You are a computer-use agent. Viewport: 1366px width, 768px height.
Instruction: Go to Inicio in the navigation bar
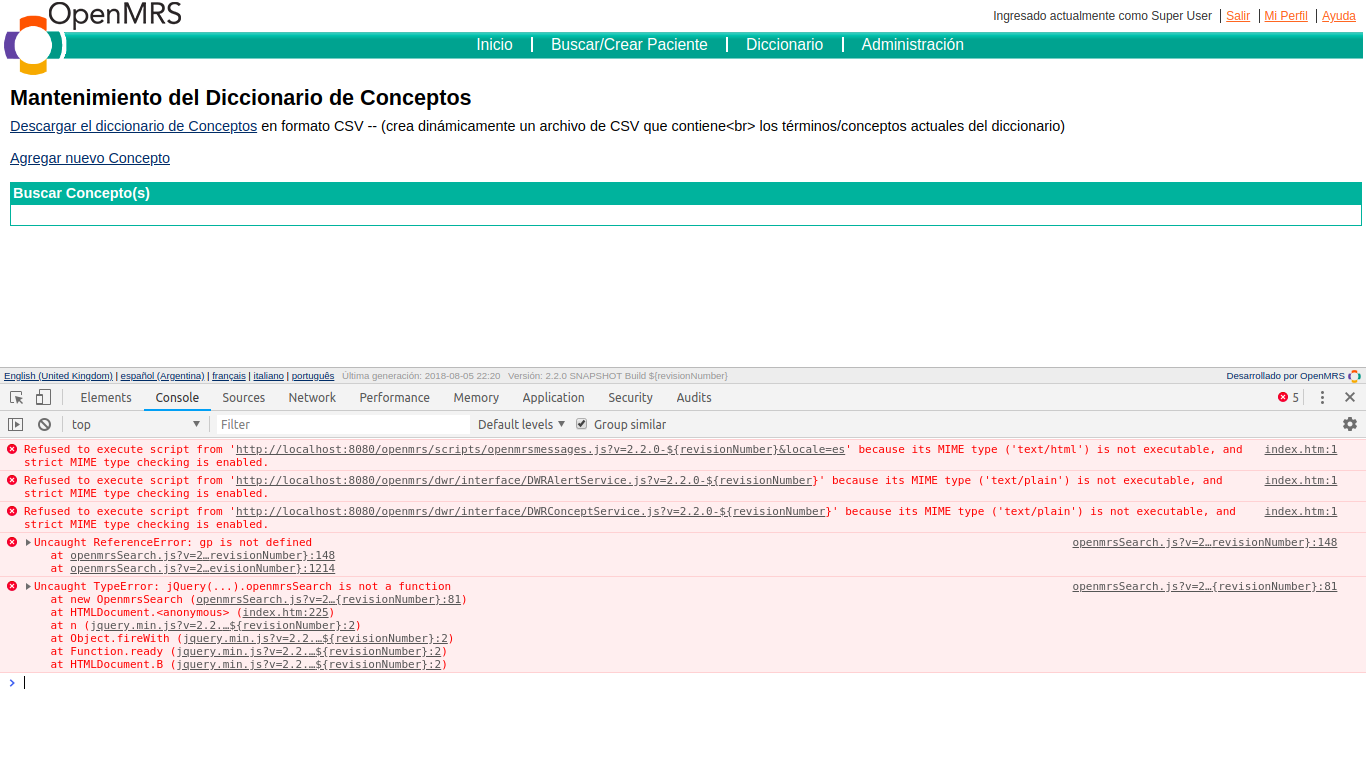494,45
